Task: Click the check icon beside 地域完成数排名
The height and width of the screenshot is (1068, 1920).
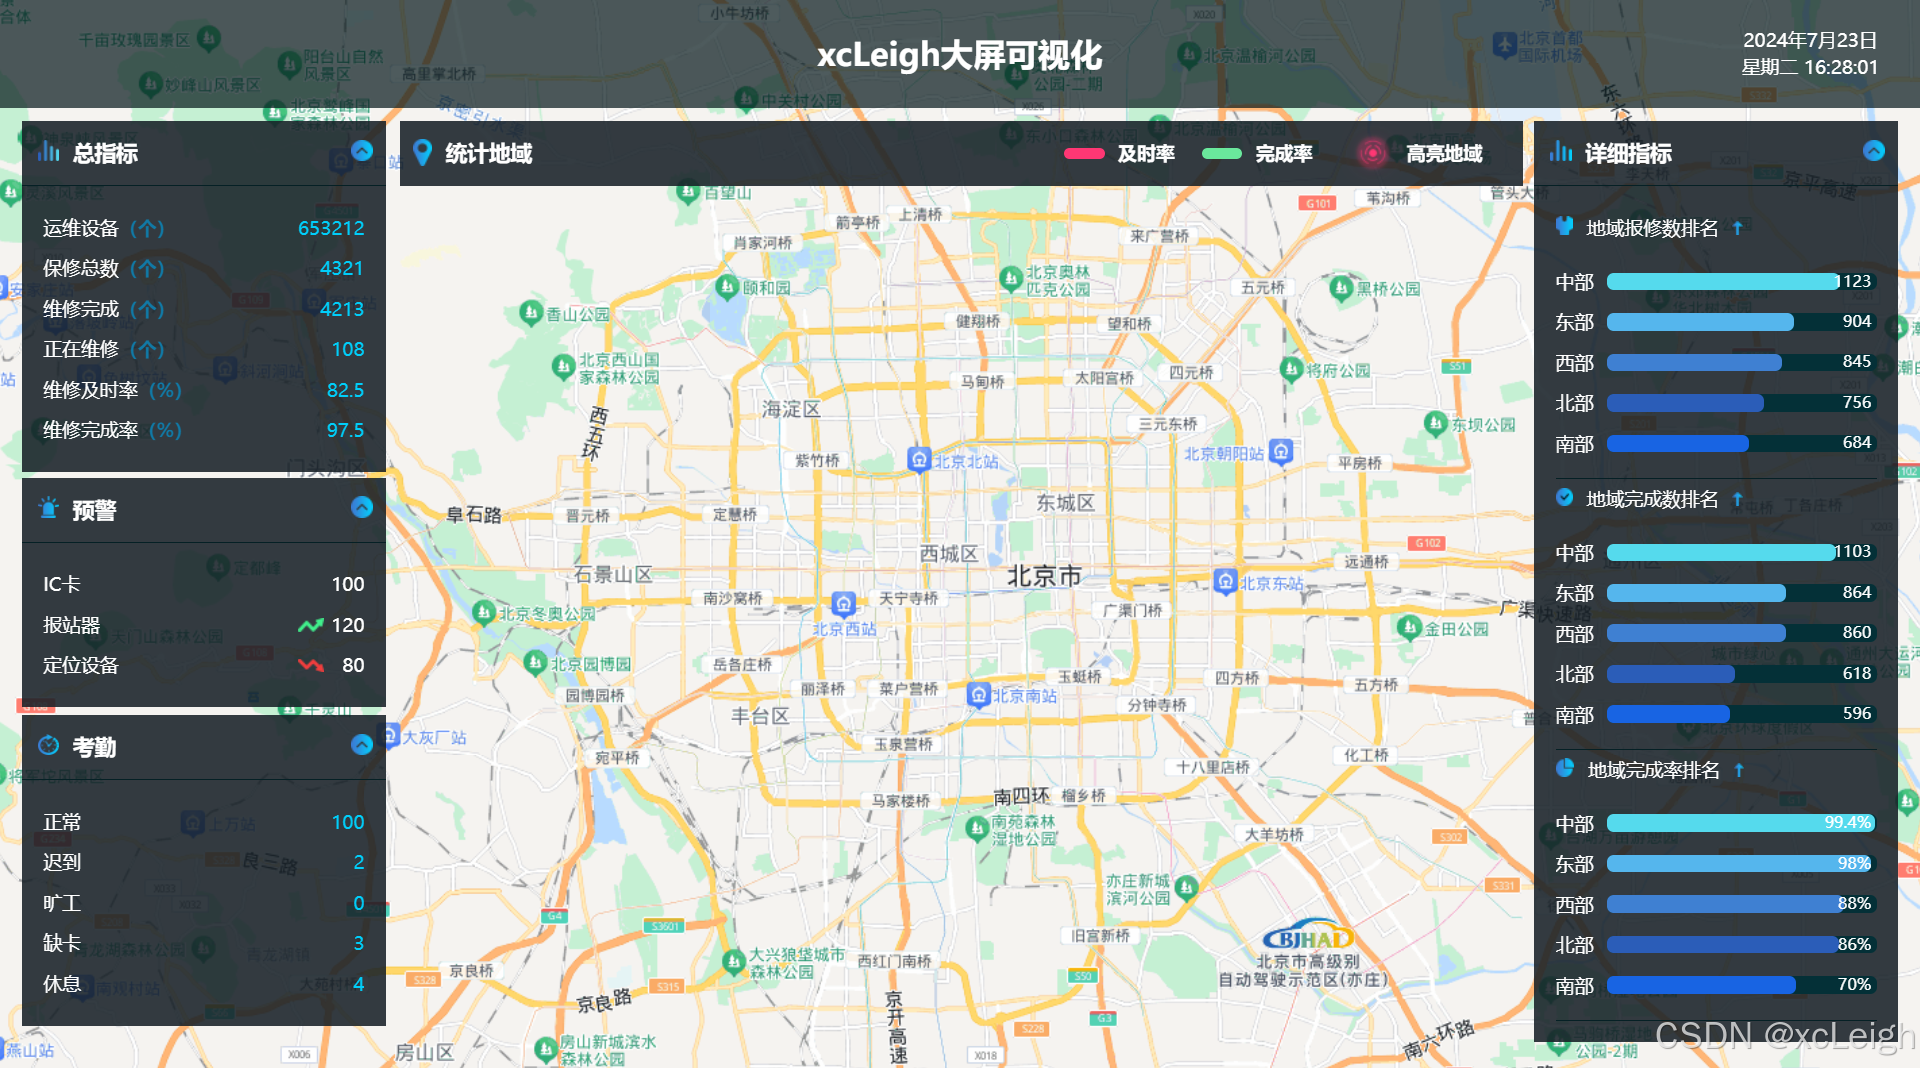Action: tap(1565, 498)
